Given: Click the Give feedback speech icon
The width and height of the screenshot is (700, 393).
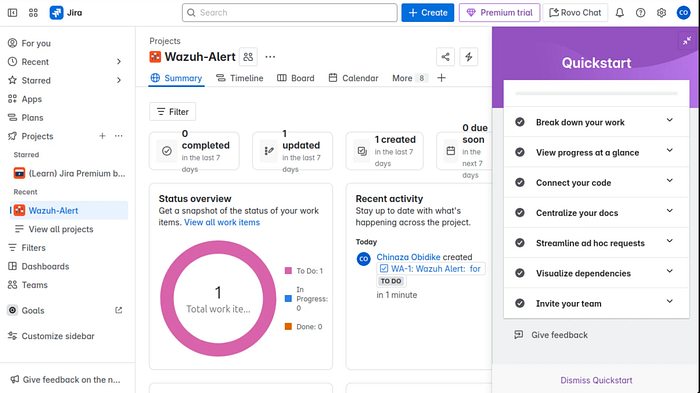Looking at the screenshot, I should (x=518, y=334).
